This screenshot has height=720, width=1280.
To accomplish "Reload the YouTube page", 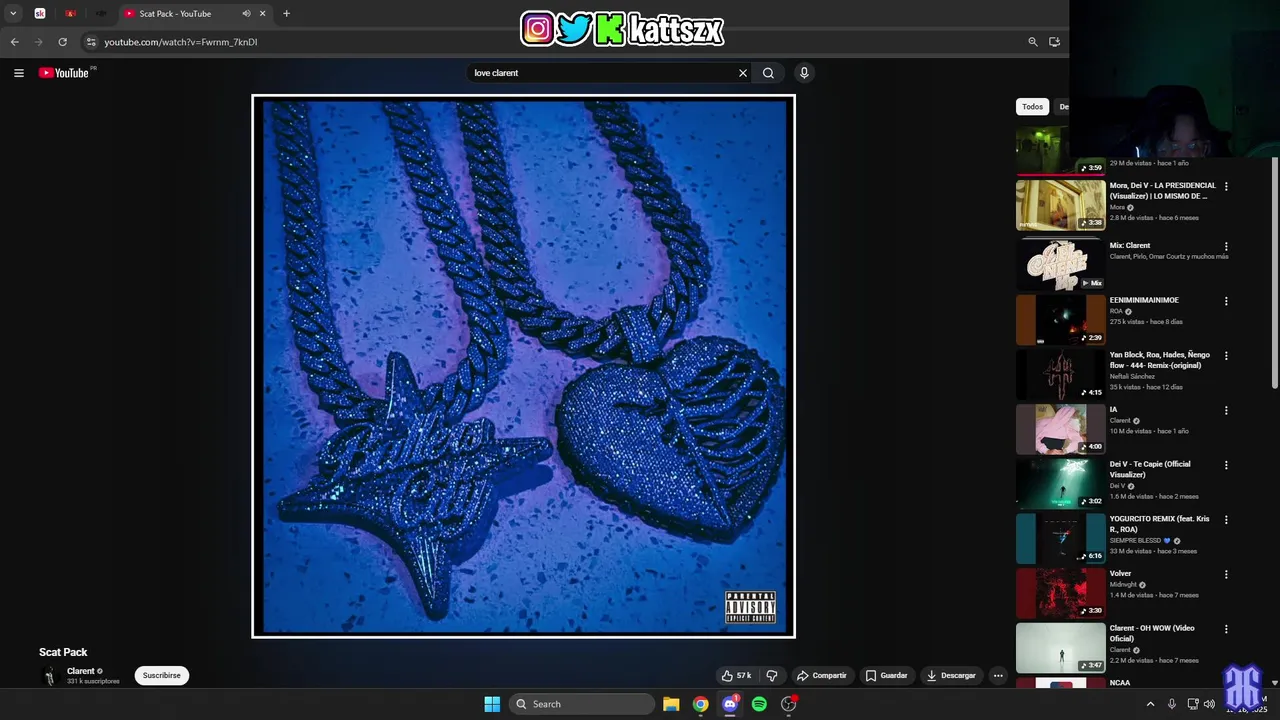I will click(62, 42).
